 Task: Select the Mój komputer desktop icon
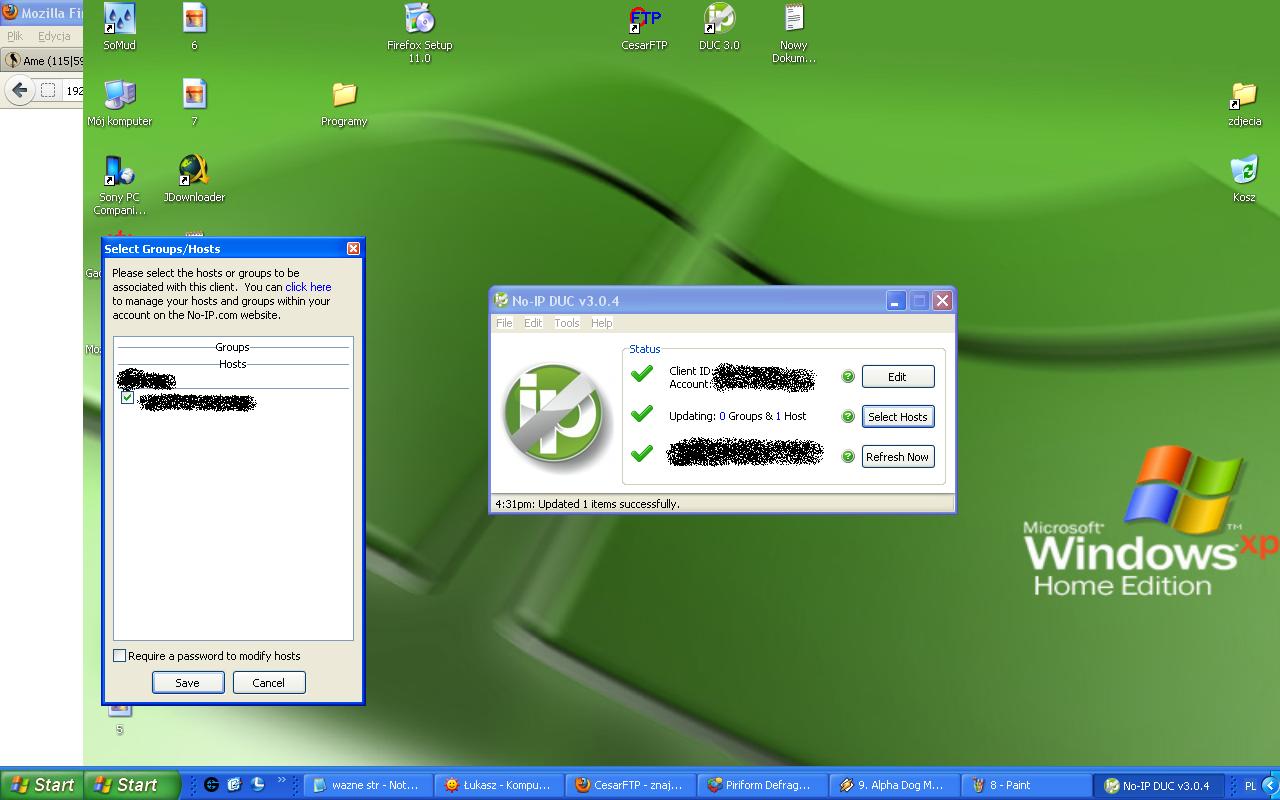[119, 103]
